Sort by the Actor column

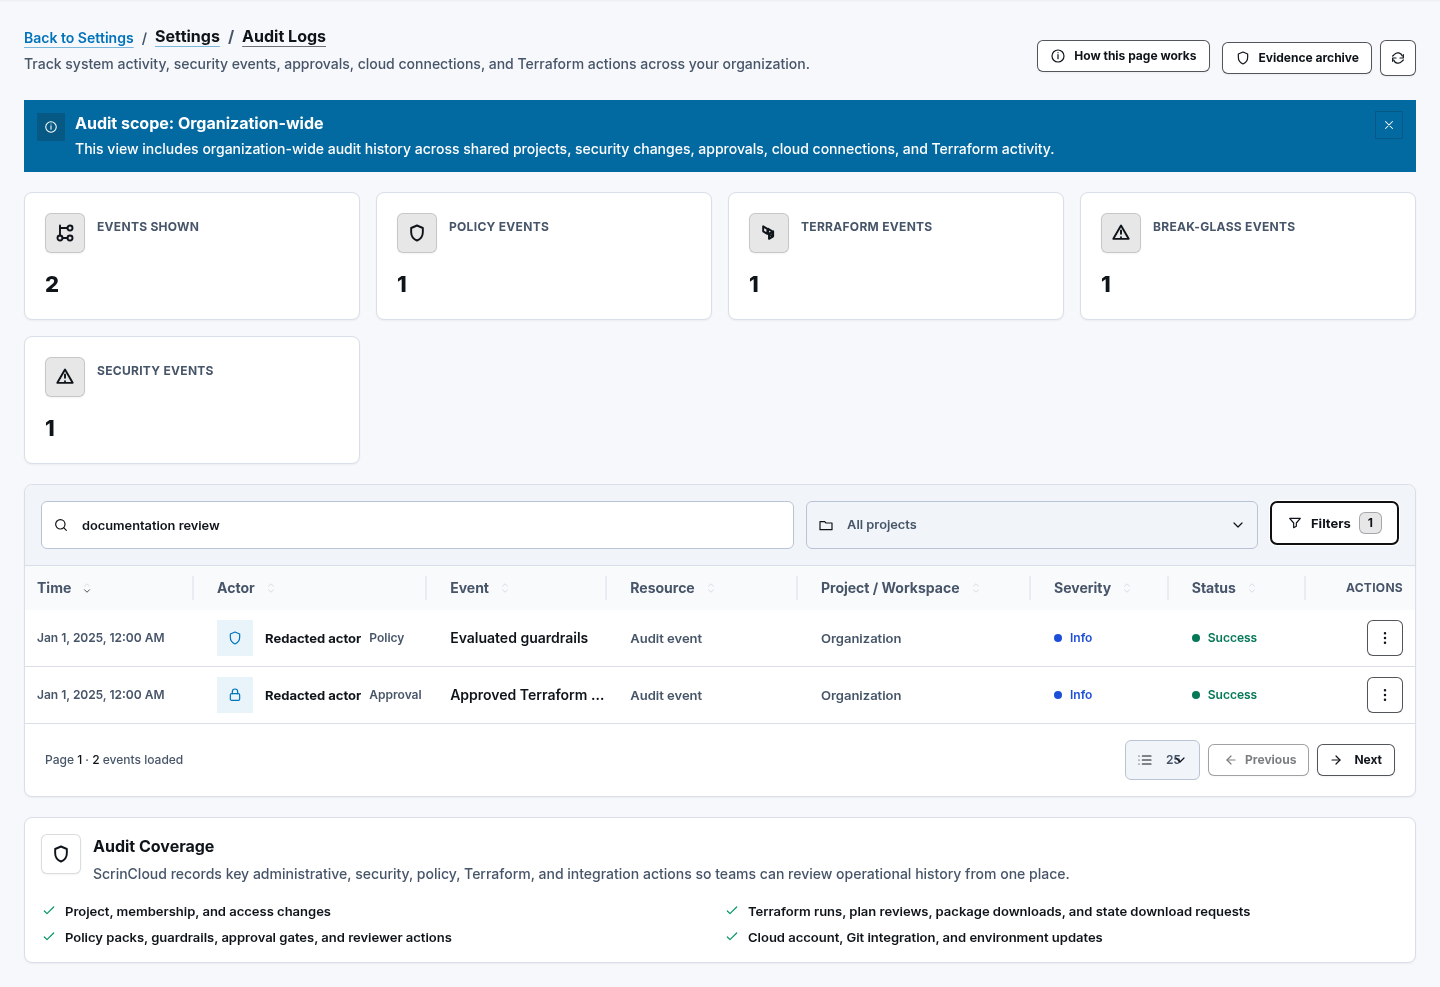[246, 588]
